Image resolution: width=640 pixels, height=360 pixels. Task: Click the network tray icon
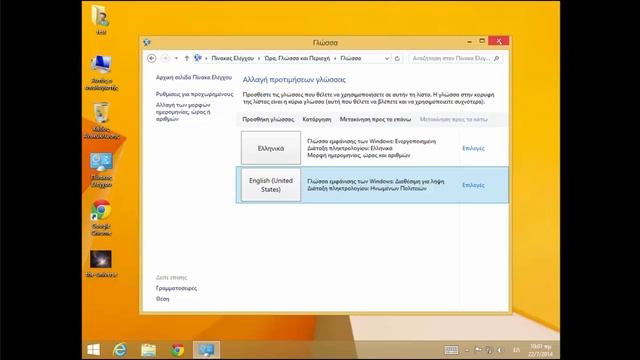[489, 350]
